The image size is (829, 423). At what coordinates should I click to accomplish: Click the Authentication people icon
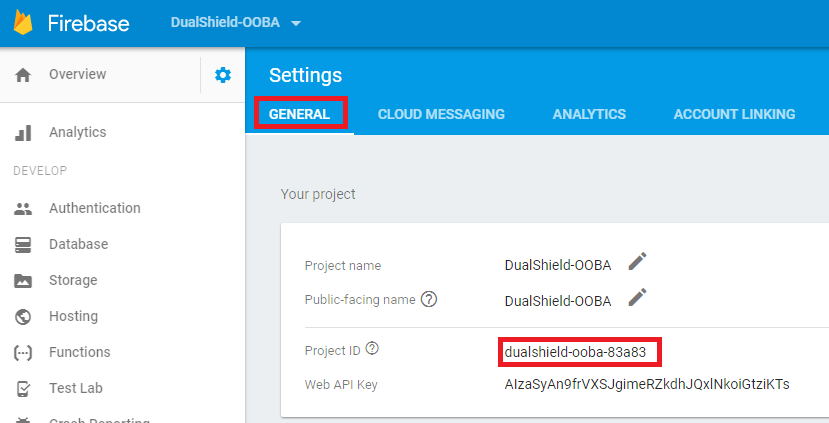pos(23,209)
